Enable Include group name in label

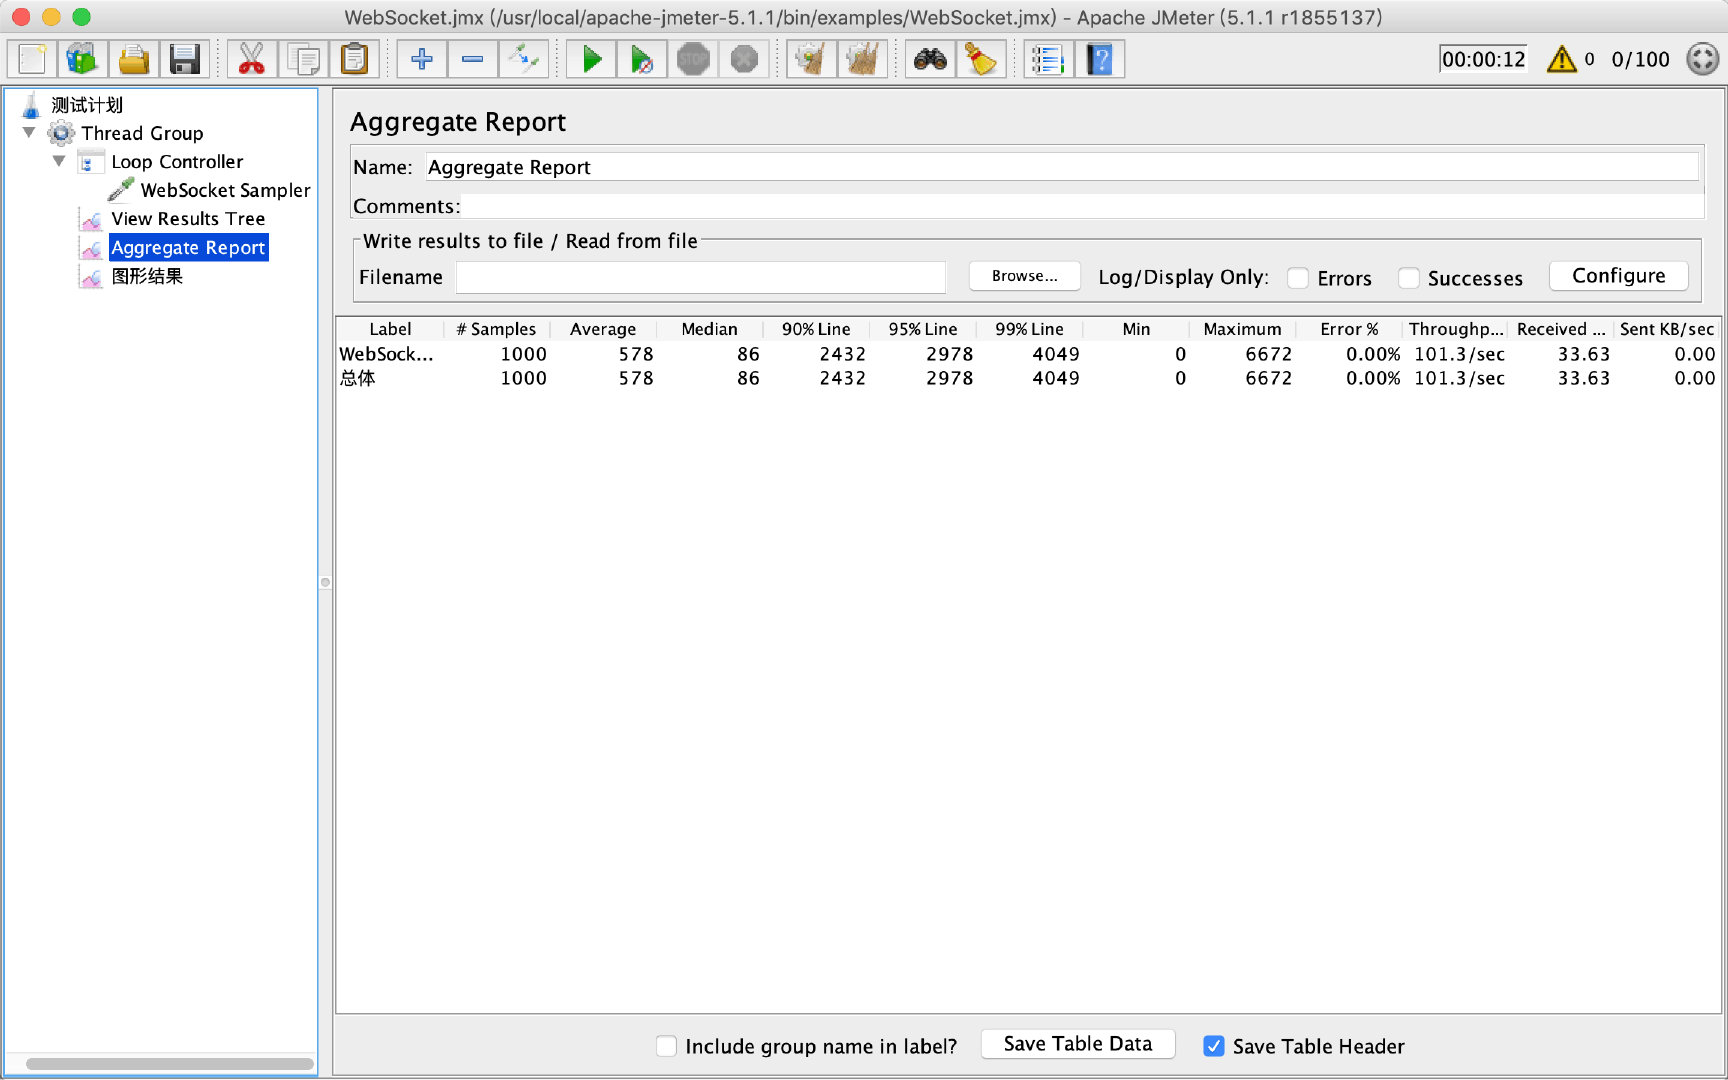tap(667, 1046)
